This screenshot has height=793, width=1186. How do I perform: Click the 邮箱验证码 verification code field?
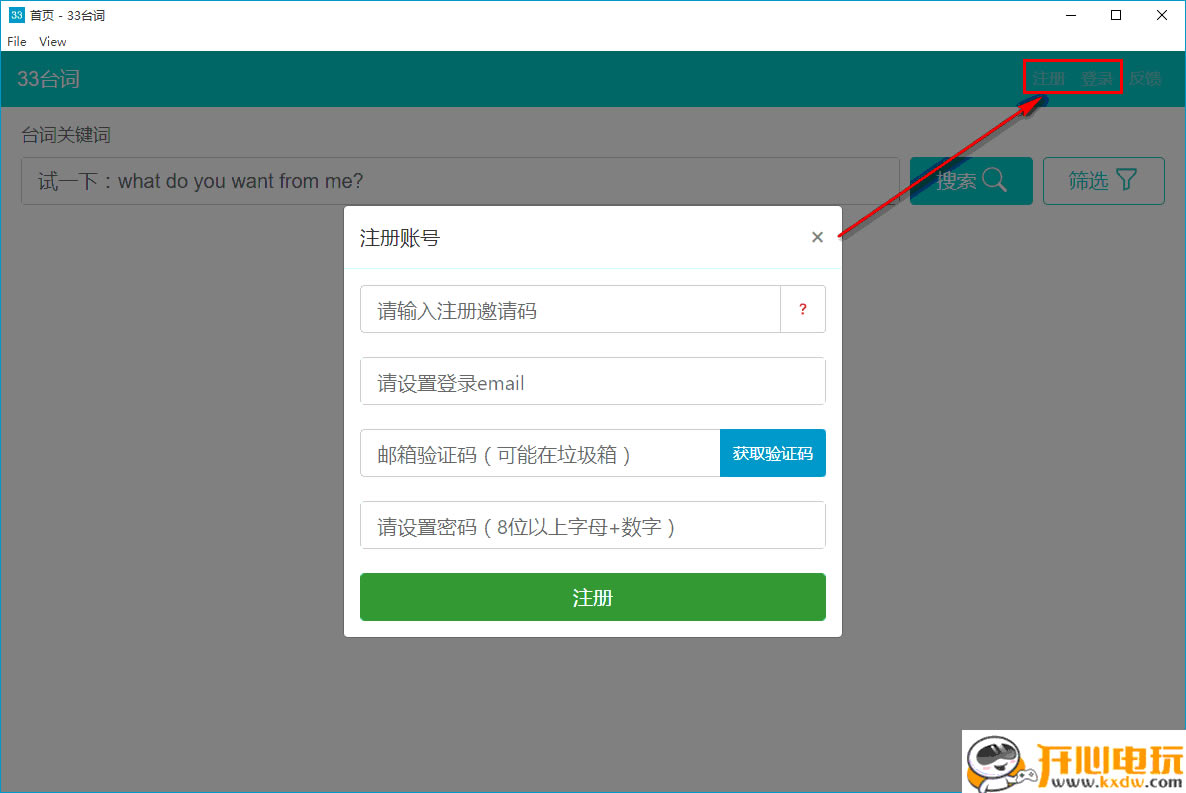(x=540, y=453)
